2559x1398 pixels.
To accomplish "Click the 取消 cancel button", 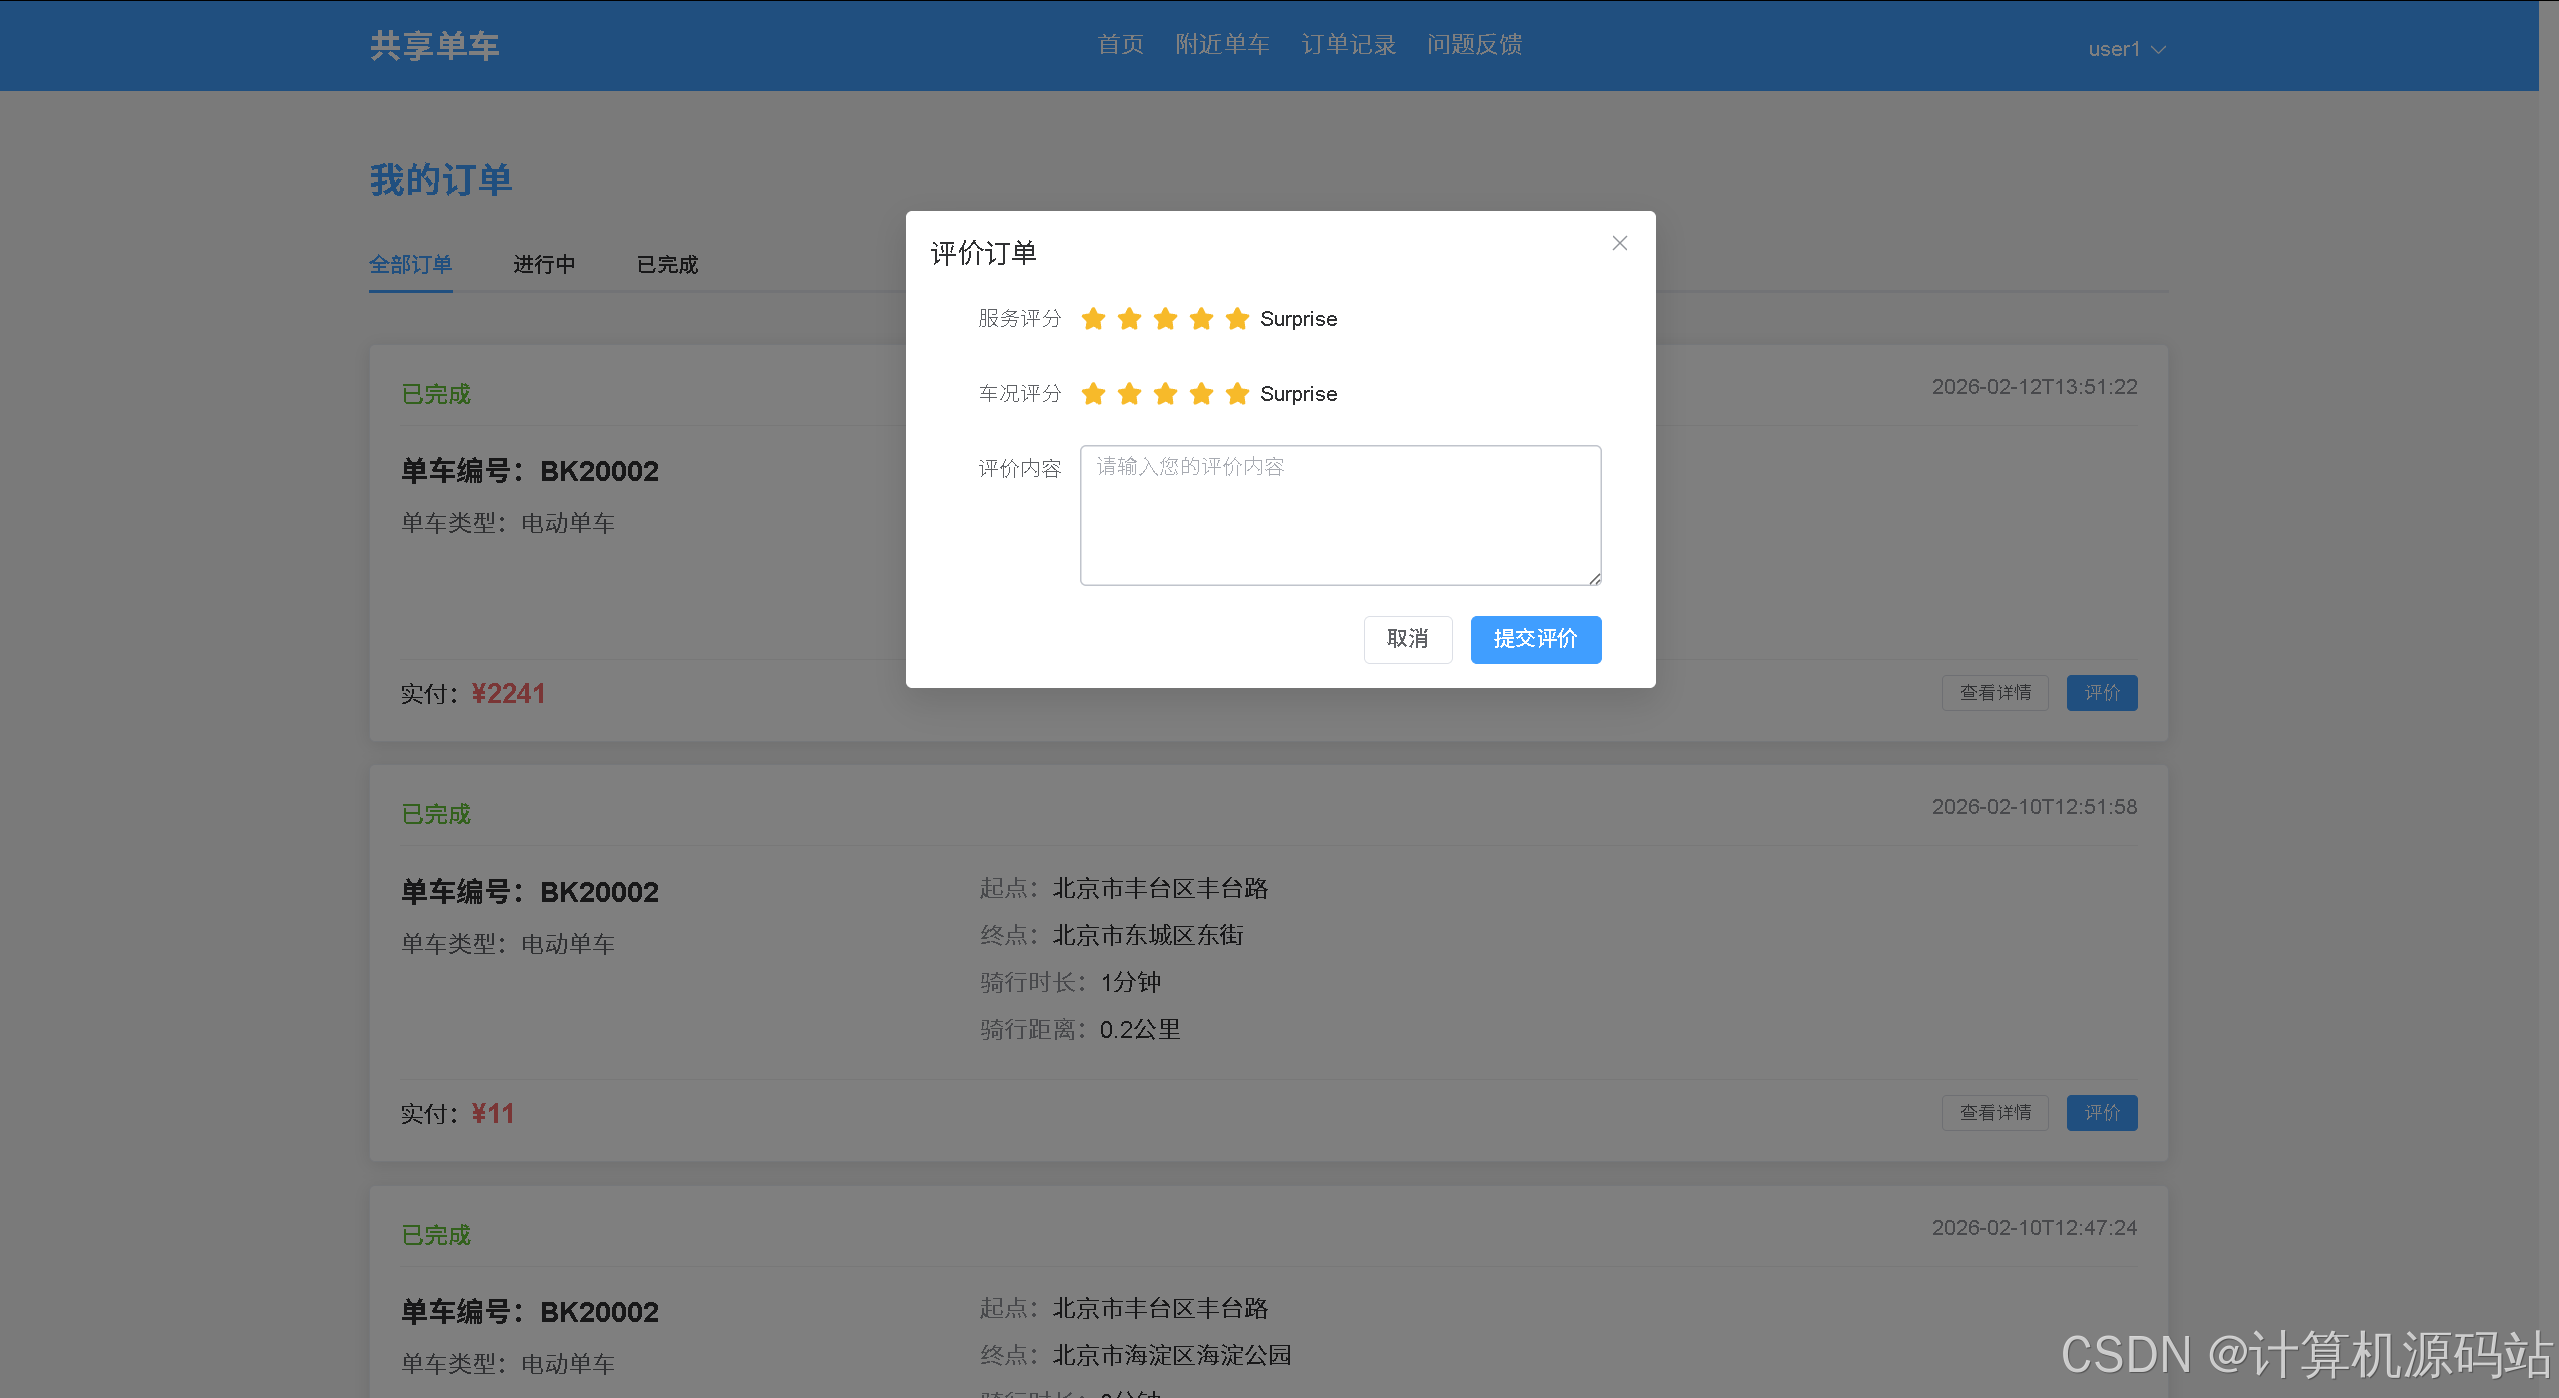I will 1407,639.
